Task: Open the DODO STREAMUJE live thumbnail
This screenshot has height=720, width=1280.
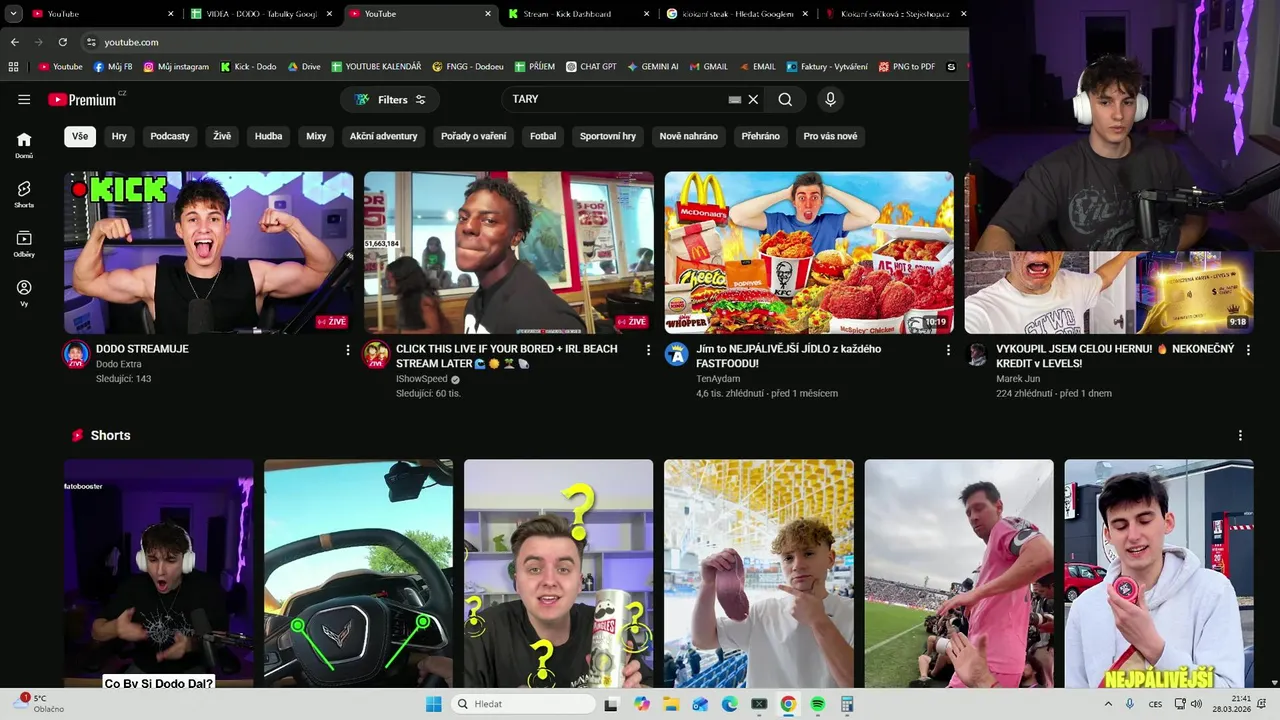Action: (x=208, y=252)
